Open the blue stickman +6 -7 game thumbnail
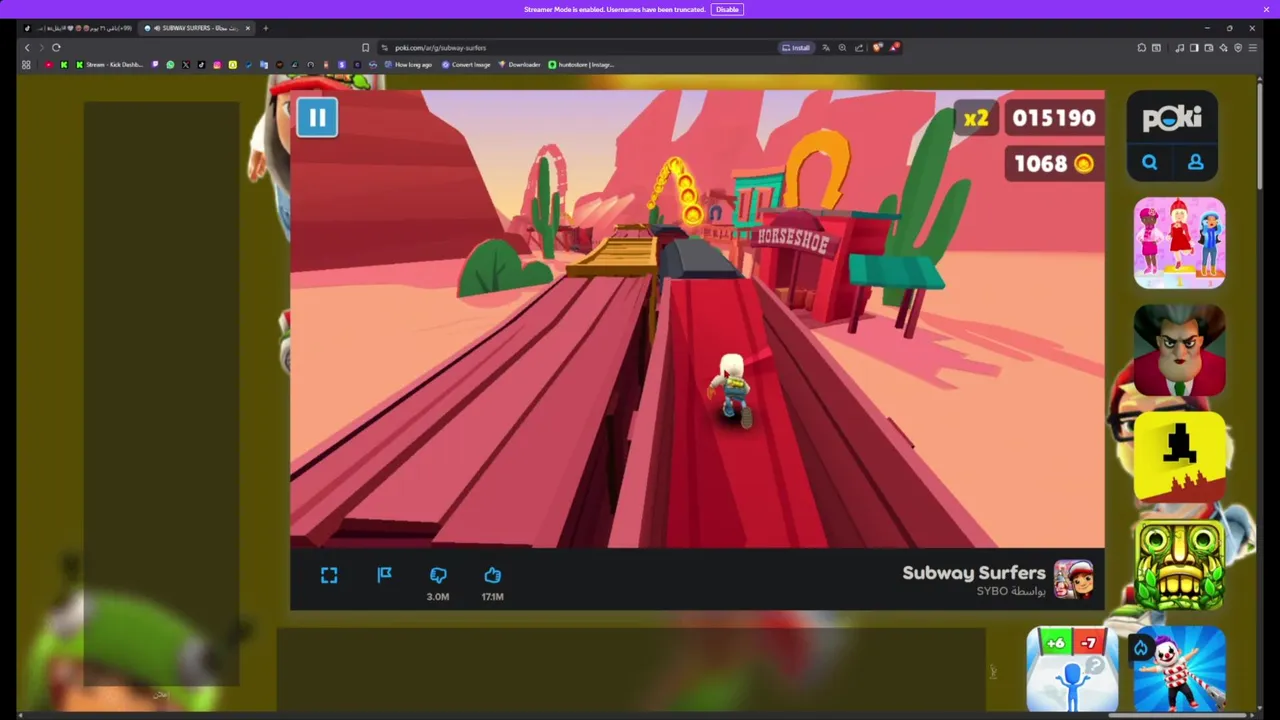This screenshot has height=720, width=1280. (1072, 670)
